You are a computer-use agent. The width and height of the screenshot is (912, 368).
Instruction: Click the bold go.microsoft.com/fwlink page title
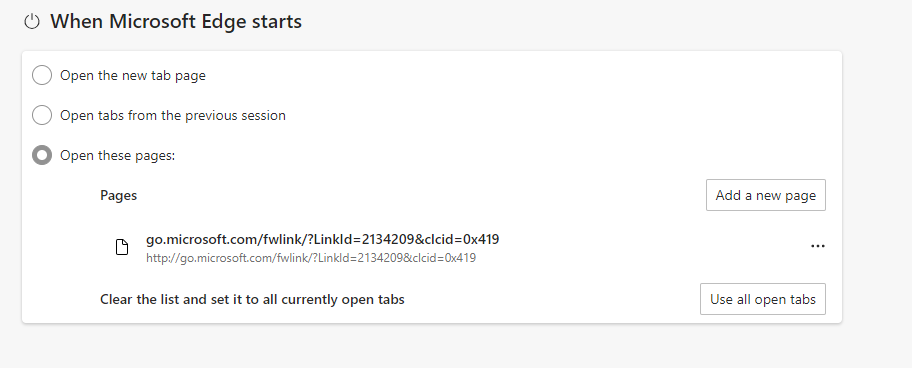(322, 239)
